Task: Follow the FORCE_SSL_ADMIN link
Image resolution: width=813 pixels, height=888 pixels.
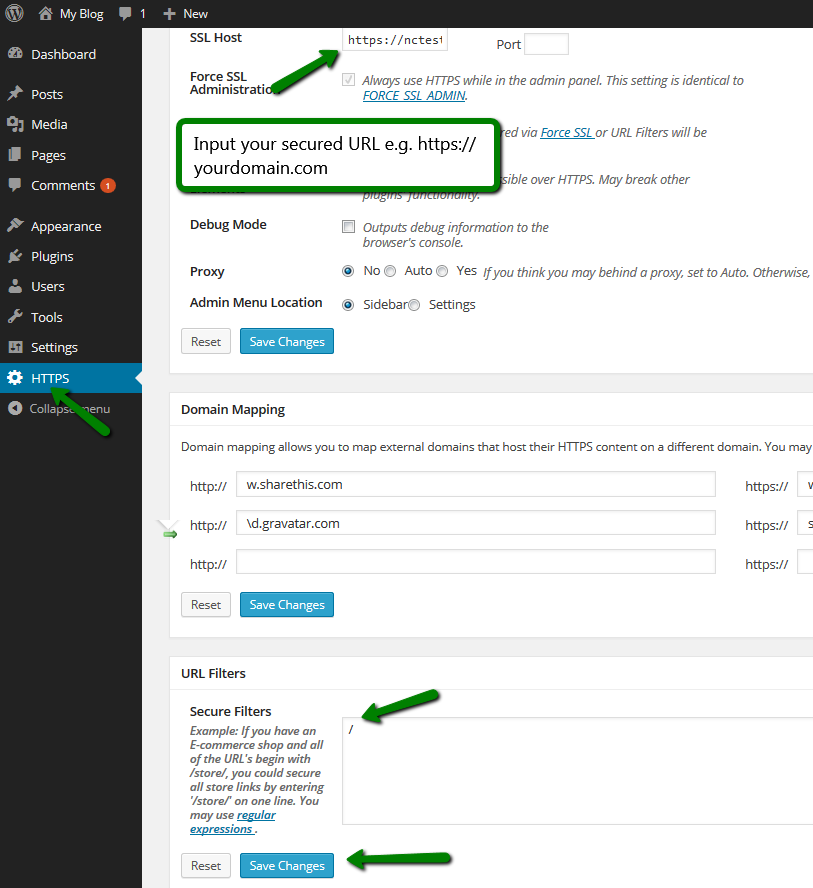Action: point(414,96)
